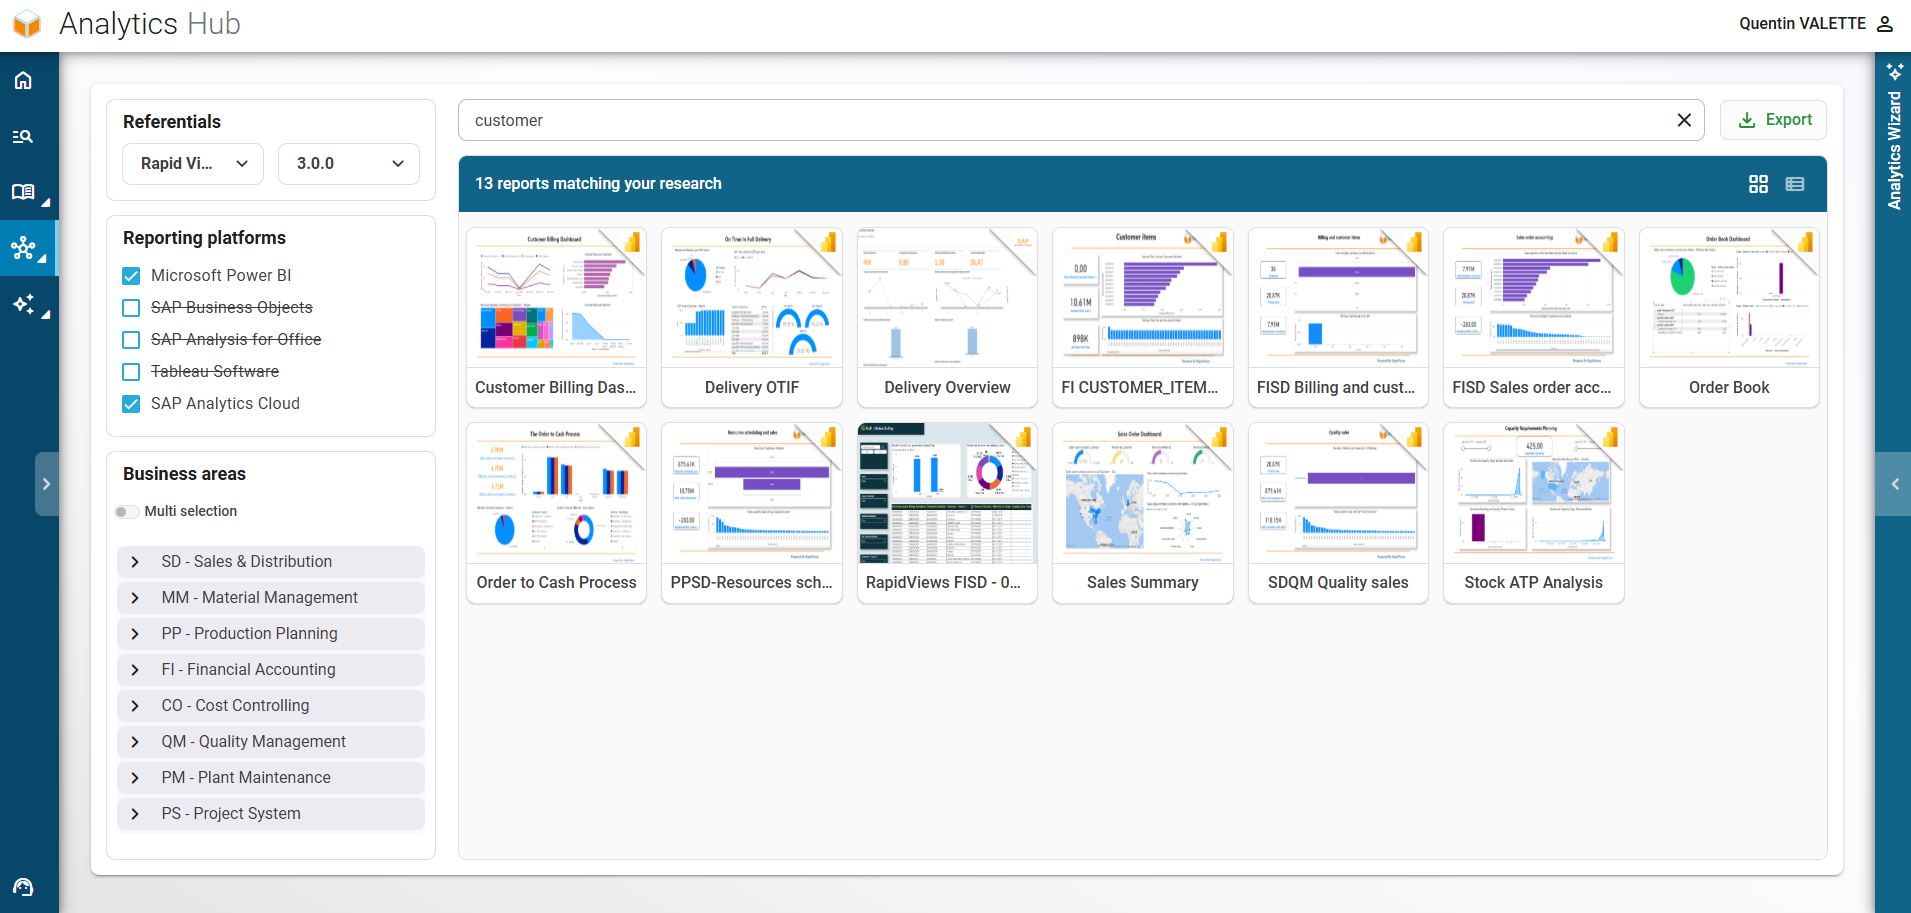The height and width of the screenshot is (913, 1911).
Task: Open FISD Billing and cust... report
Action: point(1338,318)
